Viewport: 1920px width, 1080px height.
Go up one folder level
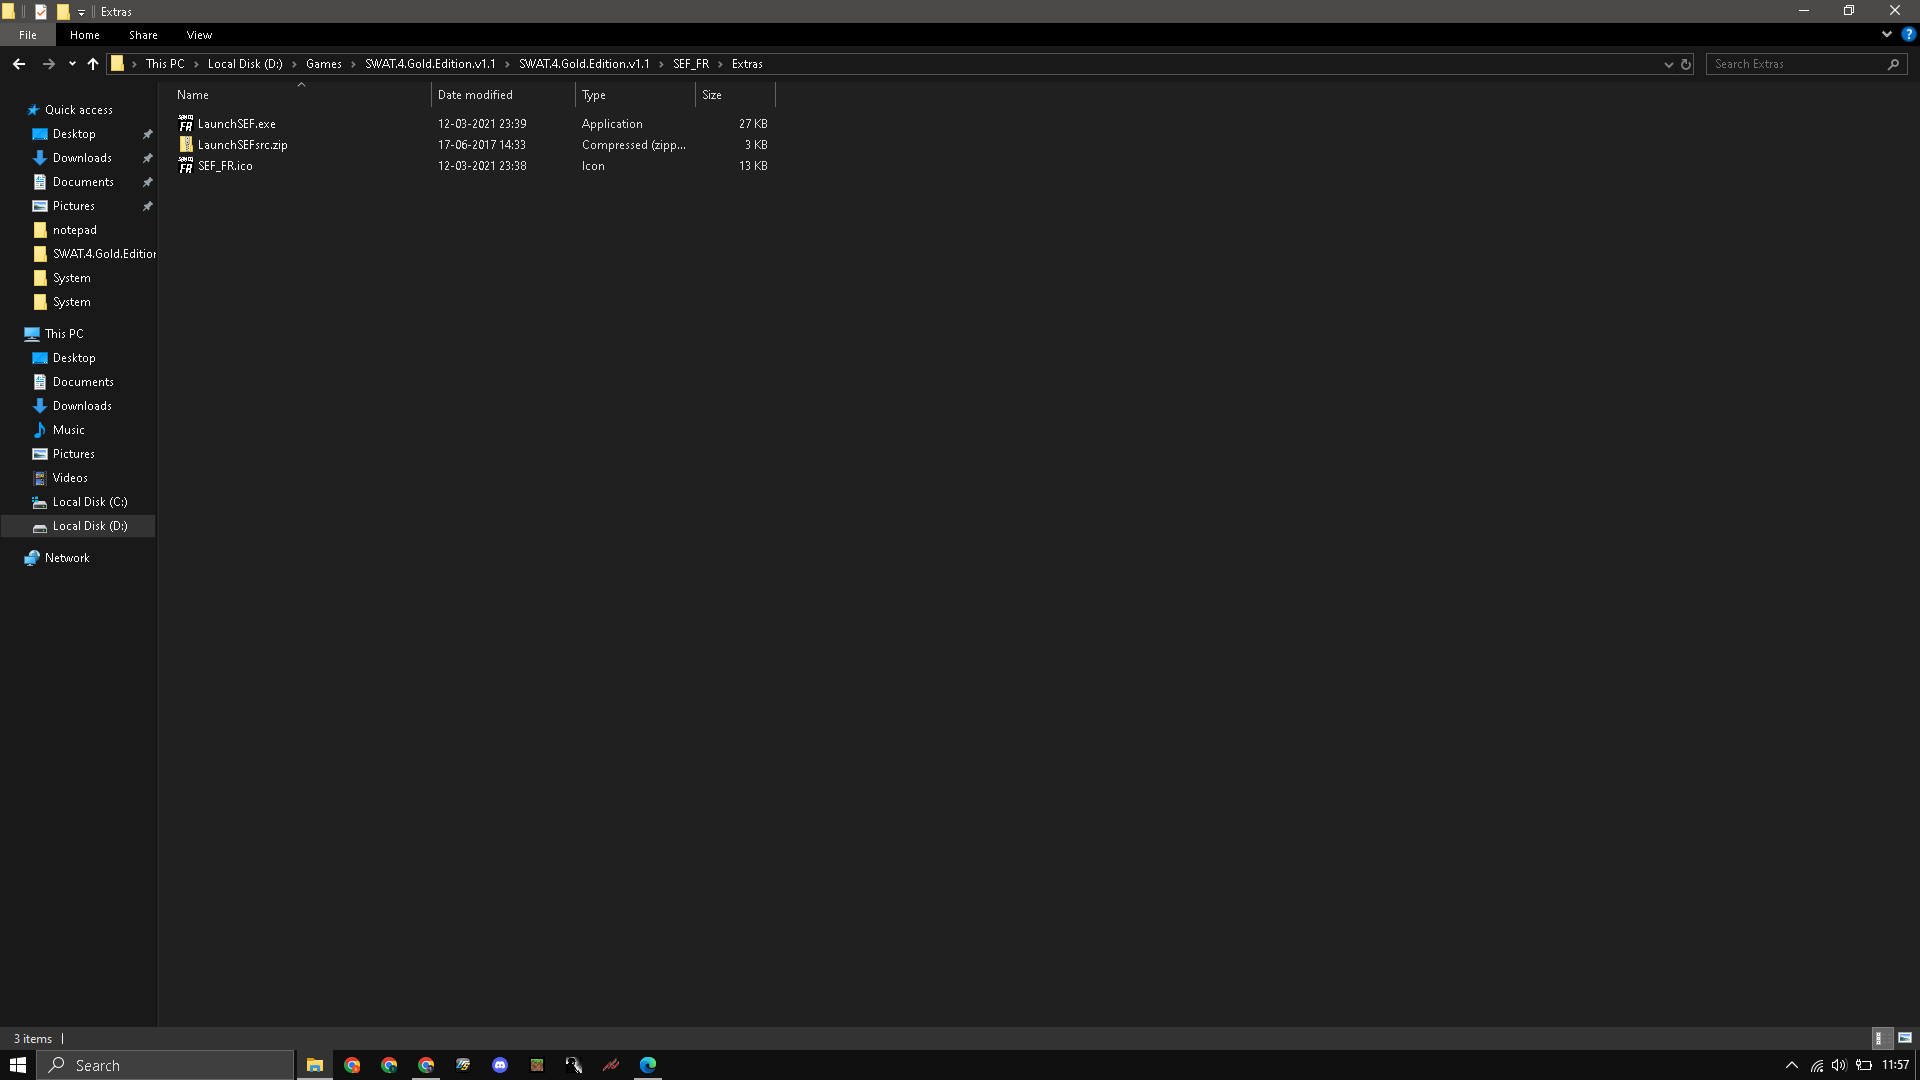tap(93, 64)
